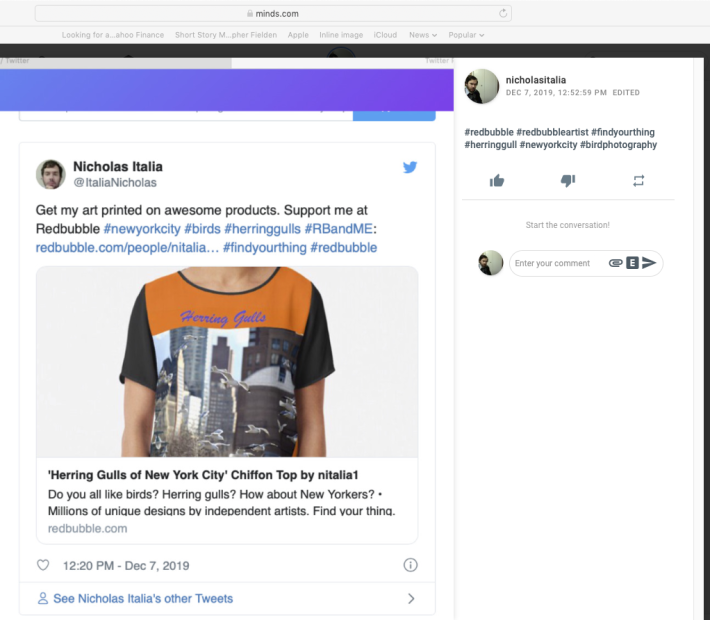
Task: Expand the Popular bookmarks dropdown
Action: [x=466, y=35]
